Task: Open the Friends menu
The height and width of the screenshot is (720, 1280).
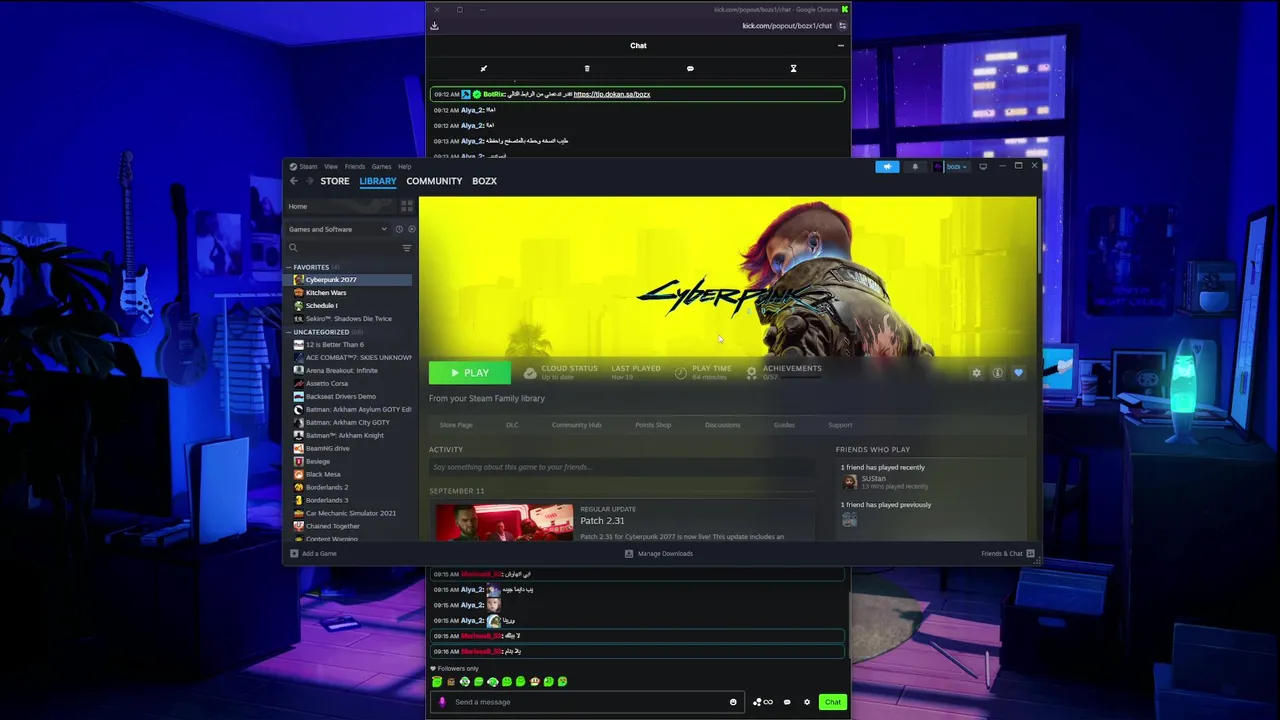Action: pyautogui.click(x=355, y=167)
